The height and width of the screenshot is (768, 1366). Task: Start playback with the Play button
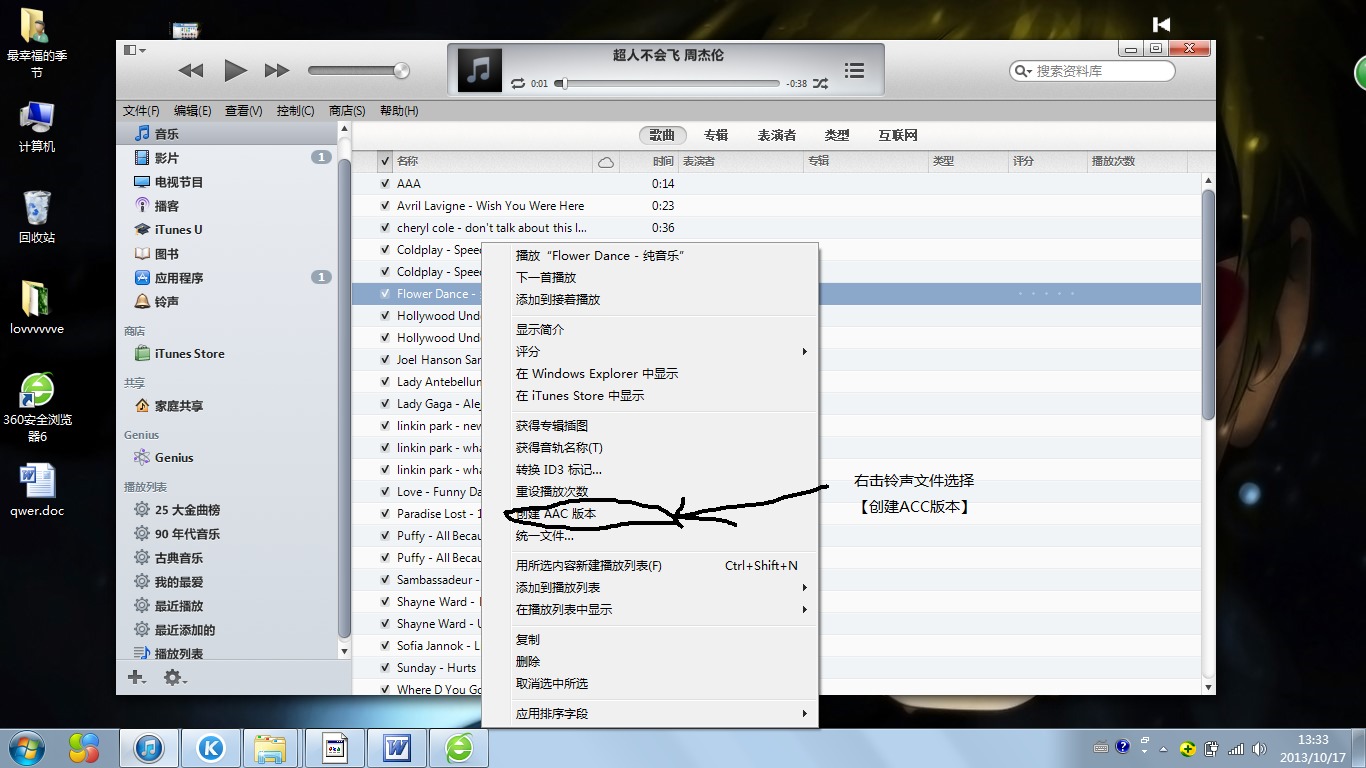pyautogui.click(x=235, y=70)
